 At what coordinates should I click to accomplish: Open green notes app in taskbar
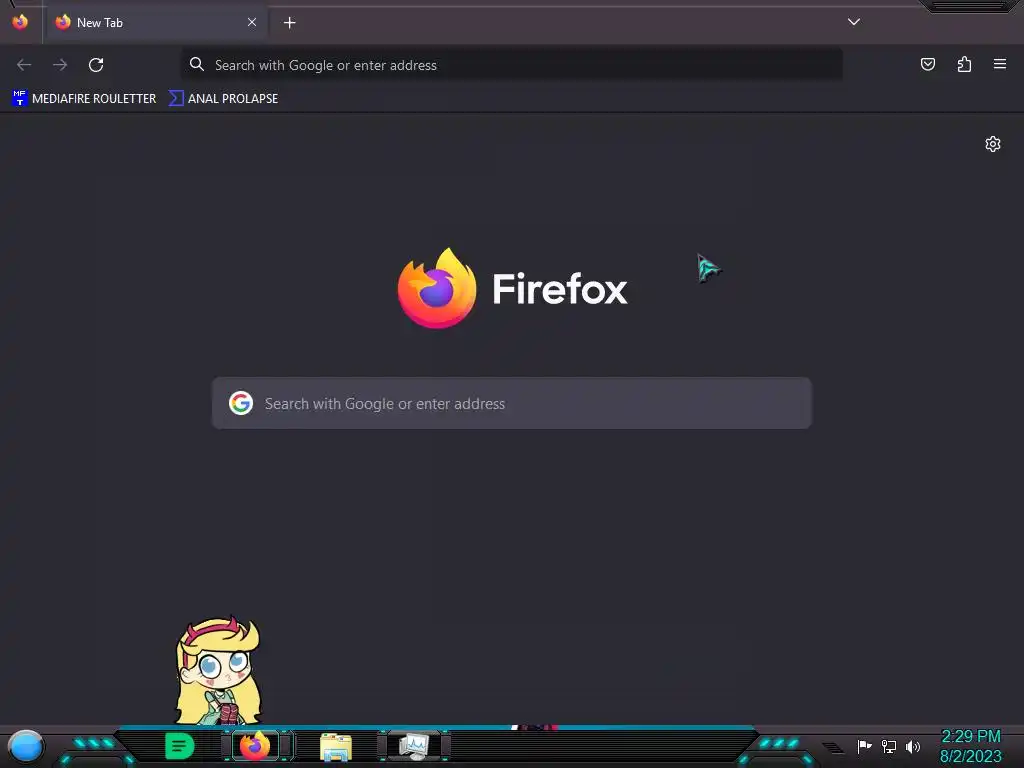coord(180,746)
